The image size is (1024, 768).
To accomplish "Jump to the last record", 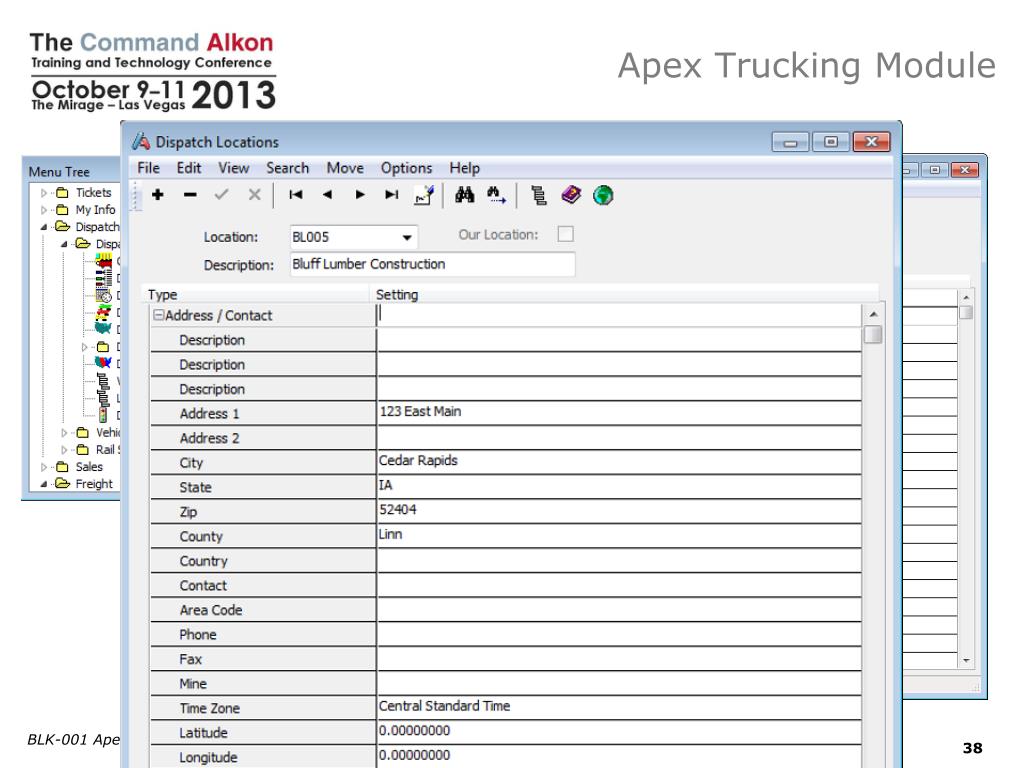I will click(x=392, y=195).
